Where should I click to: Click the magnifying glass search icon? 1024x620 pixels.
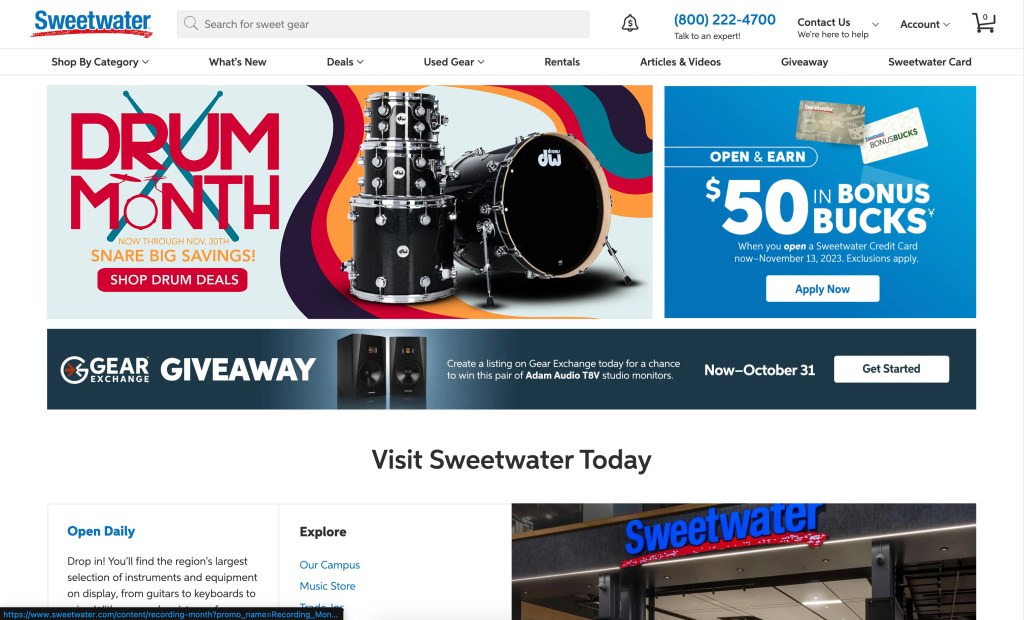point(191,24)
